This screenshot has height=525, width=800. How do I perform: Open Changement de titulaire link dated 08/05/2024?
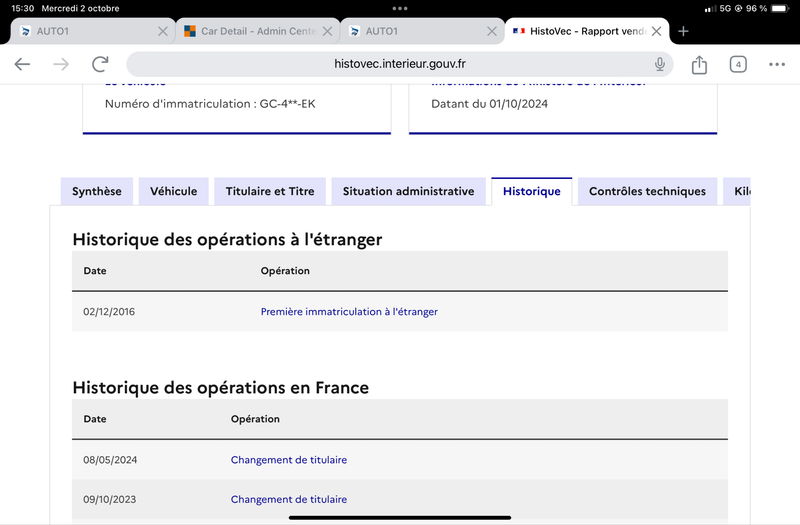(x=289, y=460)
